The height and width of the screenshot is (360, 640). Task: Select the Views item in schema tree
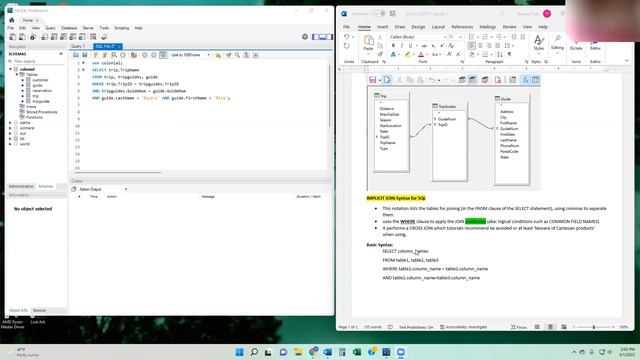pos(31,107)
